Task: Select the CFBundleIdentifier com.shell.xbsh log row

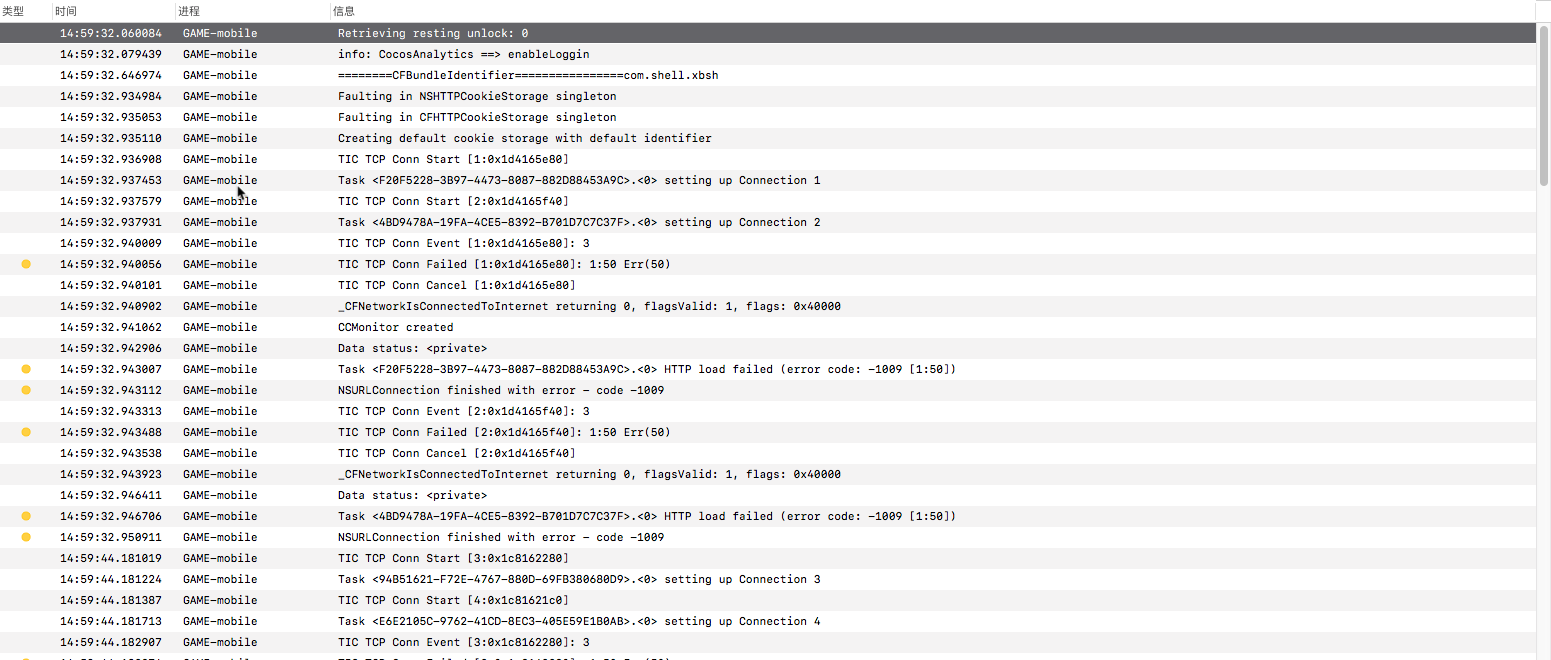Action: tap(528, 75)
